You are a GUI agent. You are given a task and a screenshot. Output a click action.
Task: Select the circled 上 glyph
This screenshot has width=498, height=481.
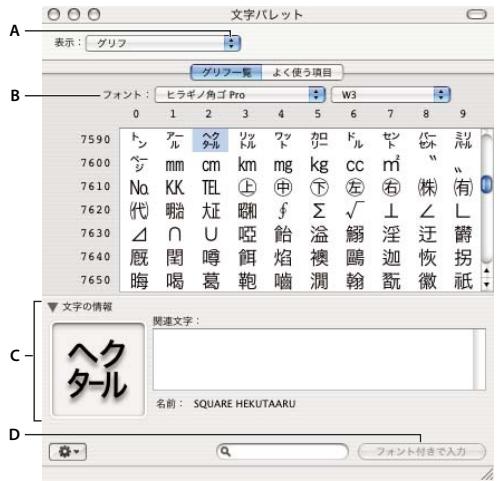[247, 188]
